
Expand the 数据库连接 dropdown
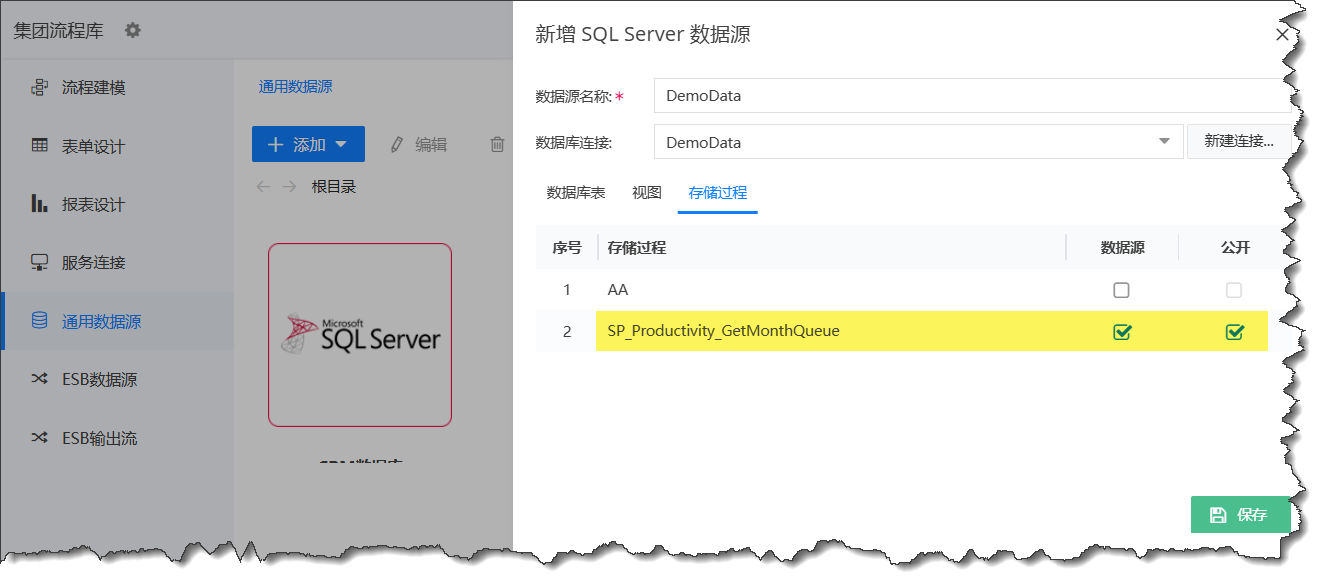(1164, 142)
